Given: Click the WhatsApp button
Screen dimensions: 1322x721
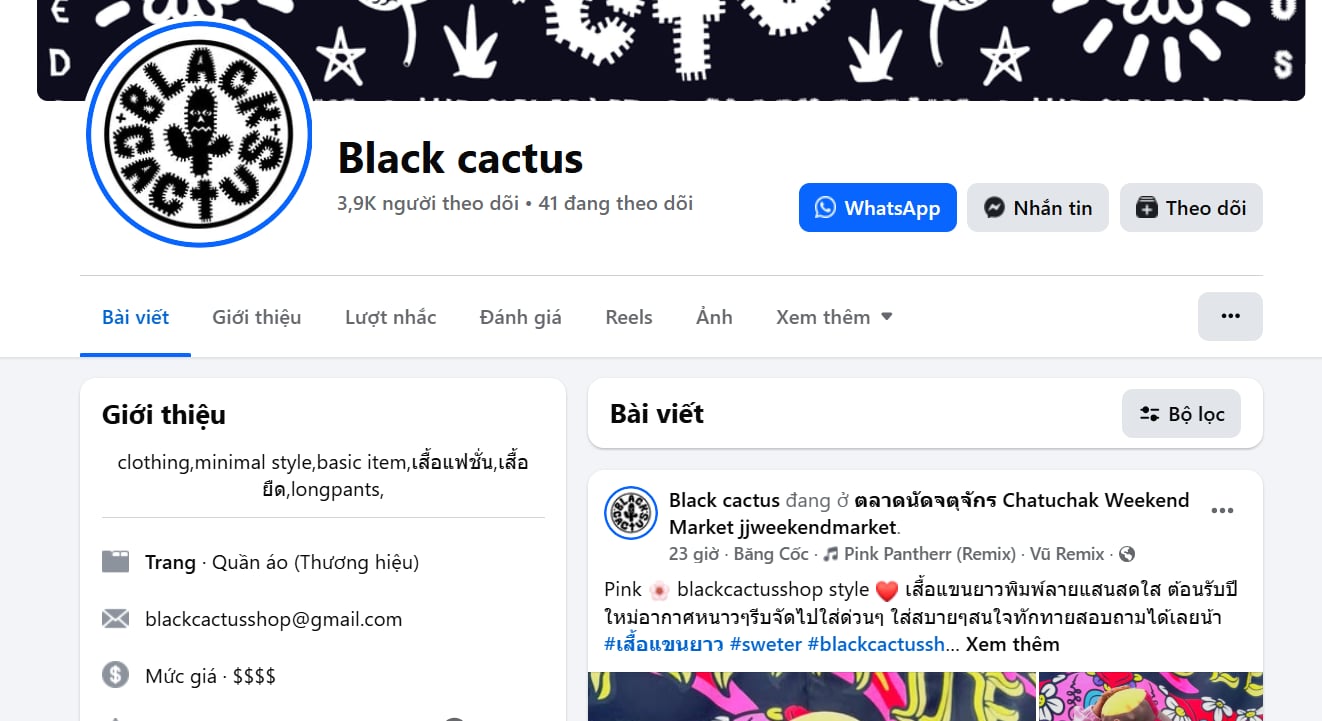Looking at the screenshot, I should pyautogui.click(x=878, y=208).
